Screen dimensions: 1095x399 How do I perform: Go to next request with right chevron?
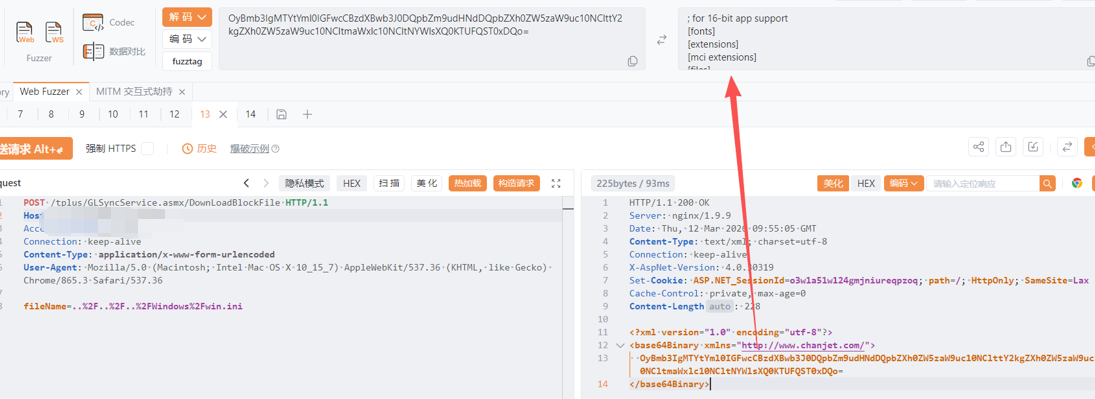point(266,183)
